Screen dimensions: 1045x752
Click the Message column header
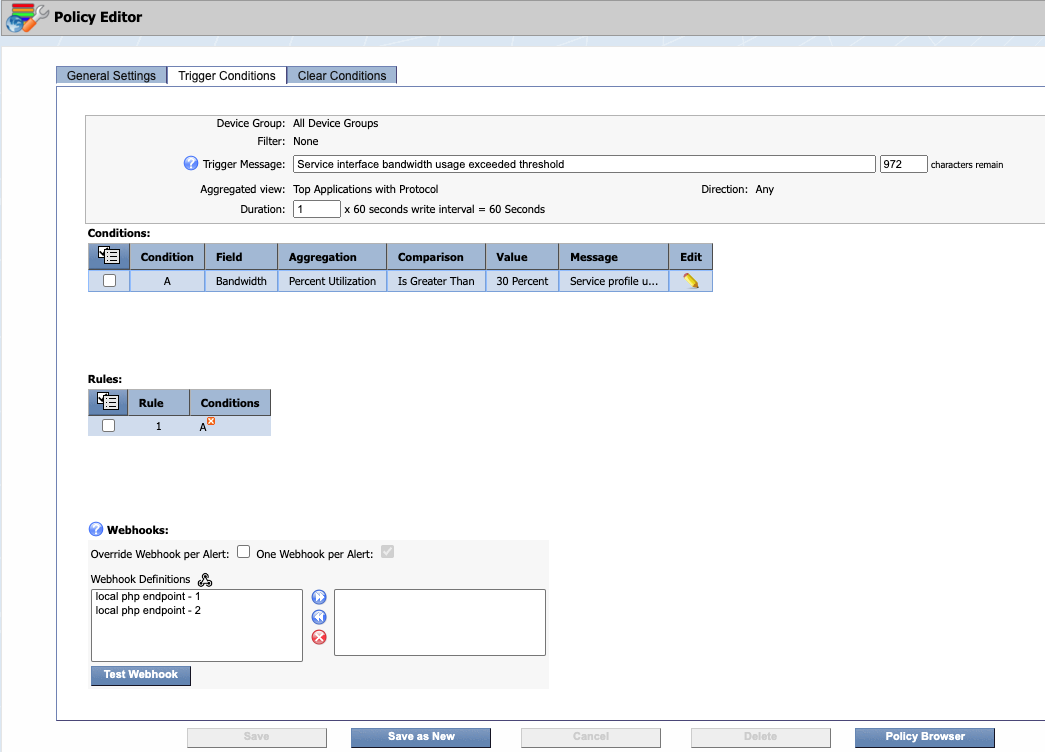pyautogui.click(x=614, y=257)
